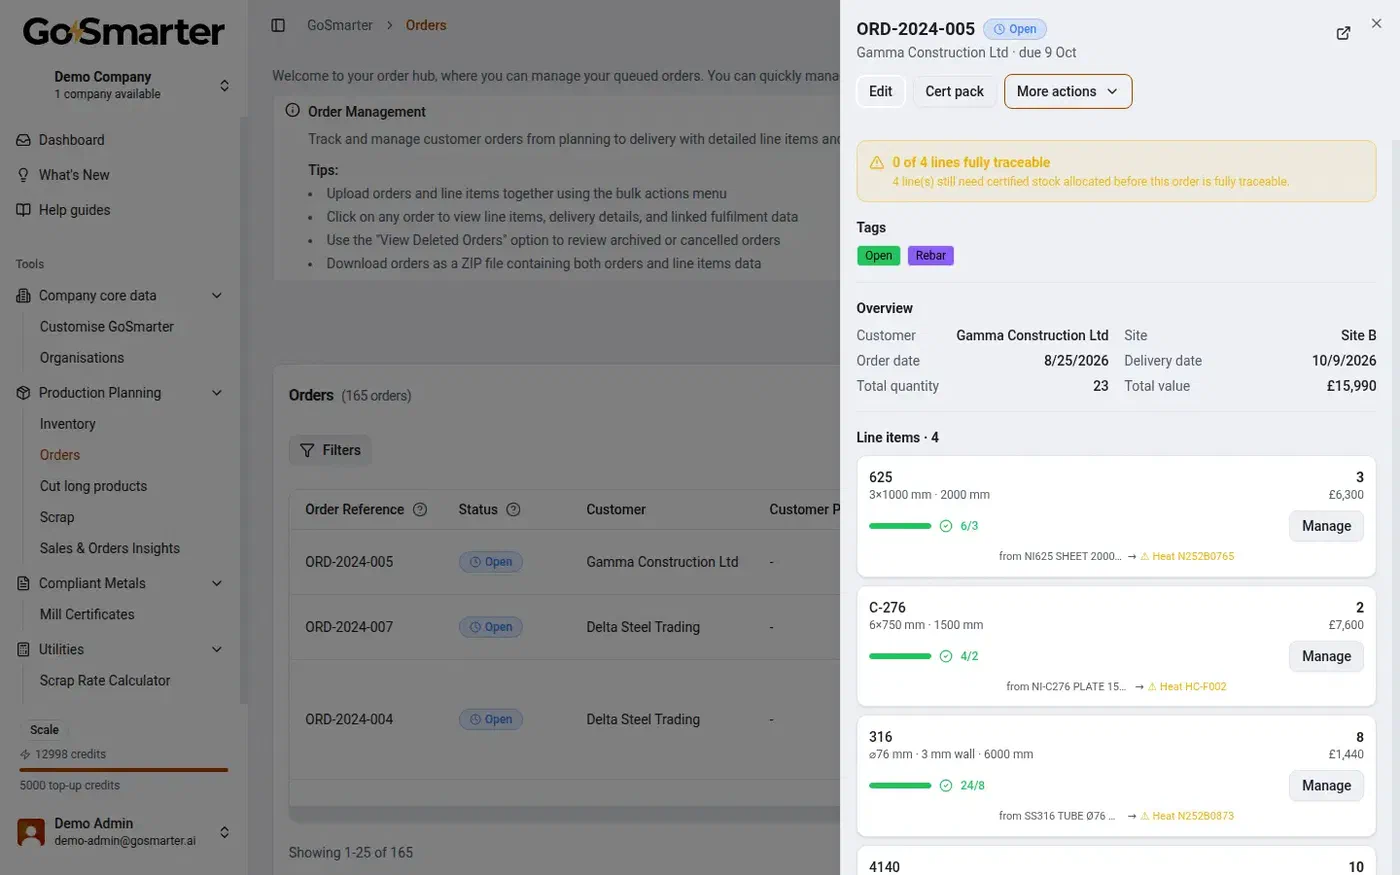The height and width of the screenshot is (875, 1400).
Task: Click the Dashboard menu item label
Action: click(72, 140)
